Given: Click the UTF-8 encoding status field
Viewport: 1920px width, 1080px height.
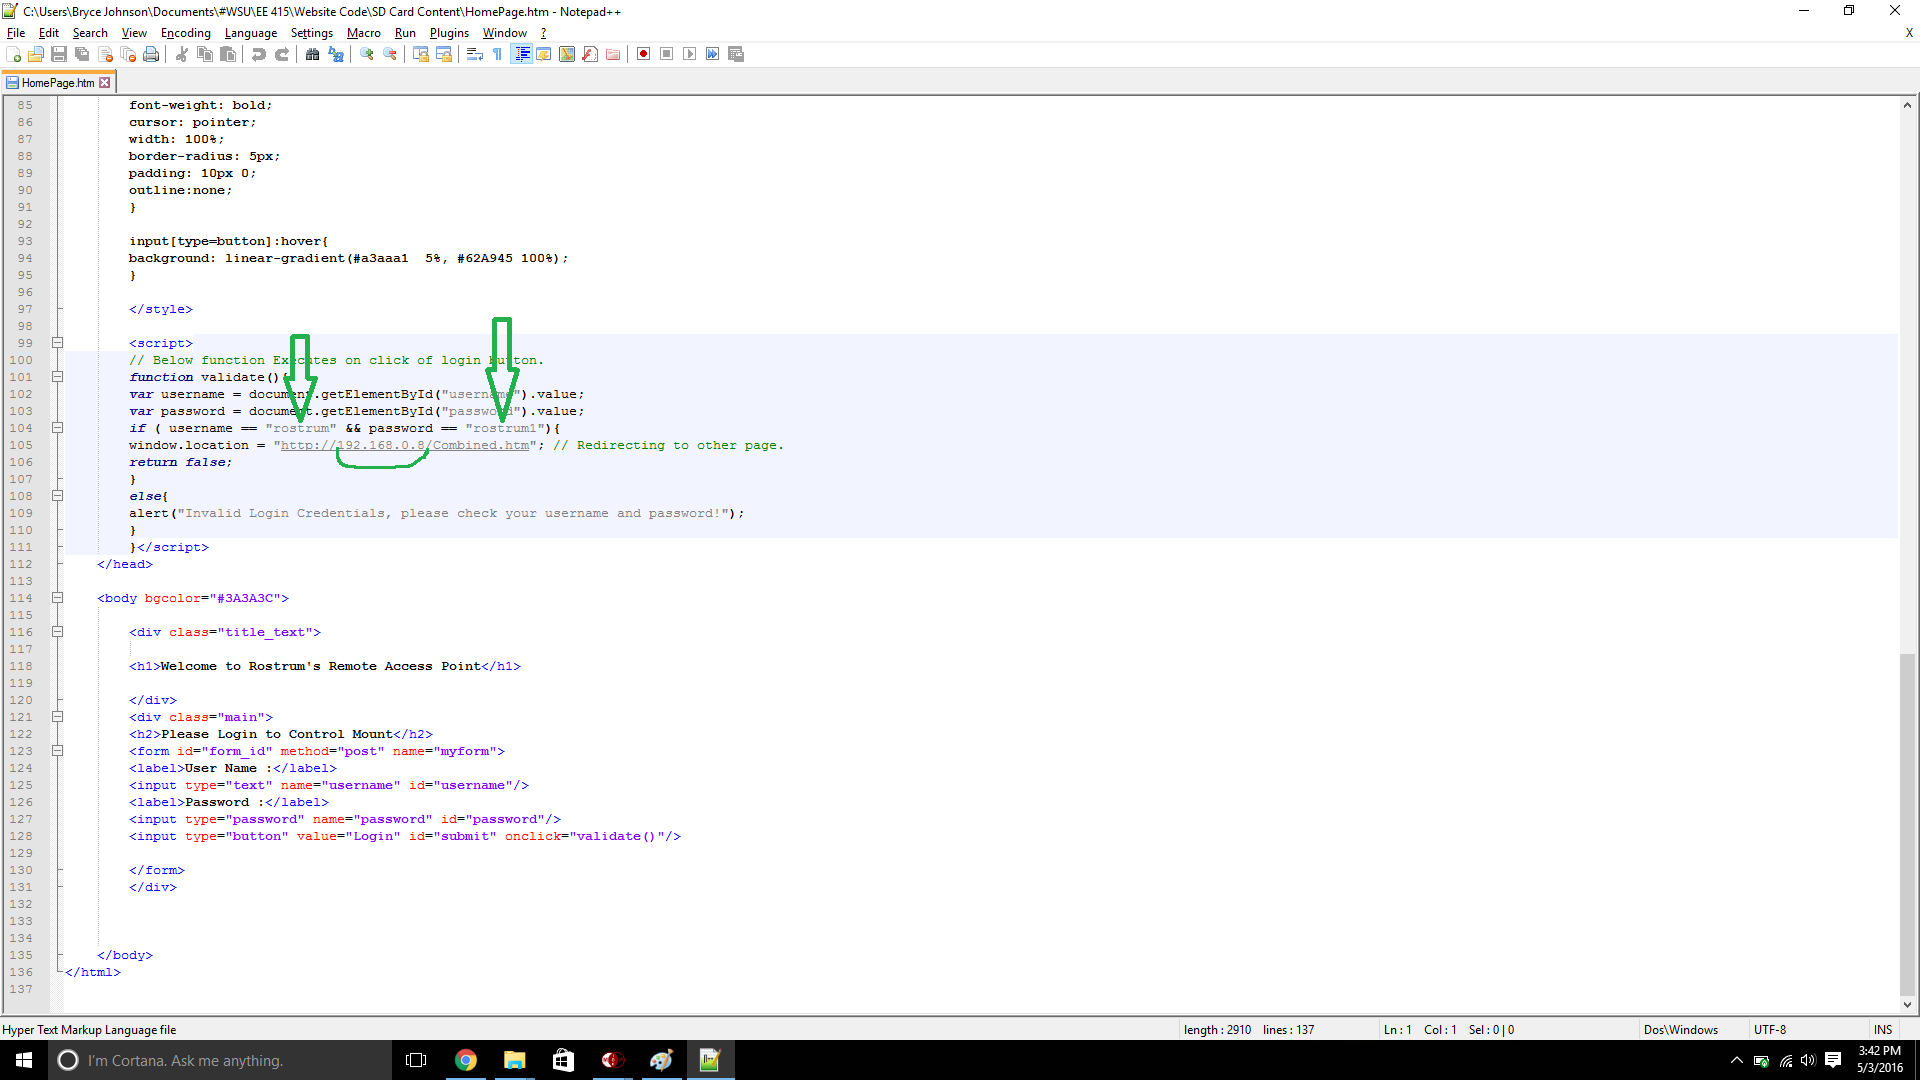Looking at the screenshot, I should pos(1770,1030).
